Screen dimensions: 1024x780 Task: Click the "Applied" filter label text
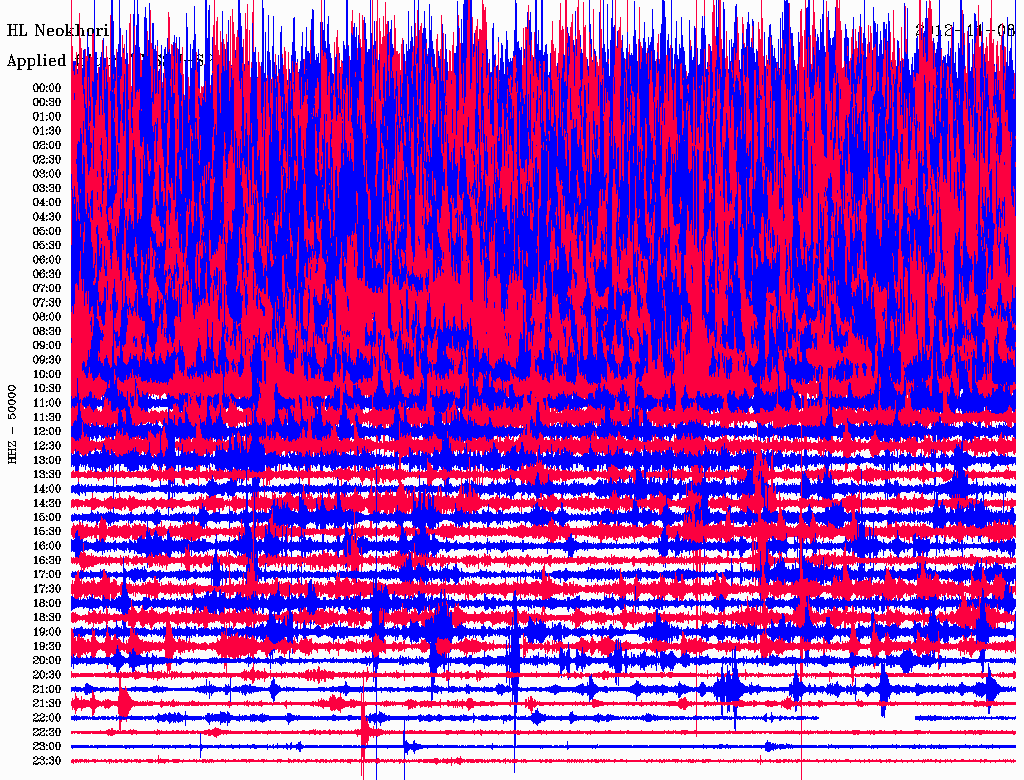point(37,61)
